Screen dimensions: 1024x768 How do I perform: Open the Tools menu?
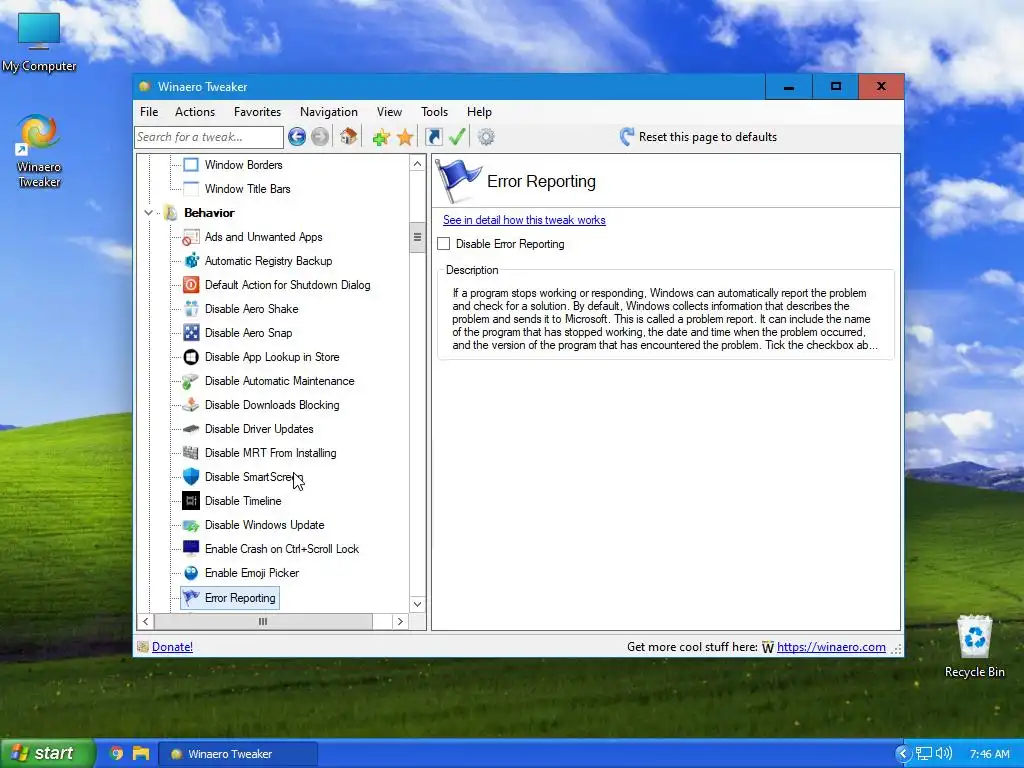tap(434, 112)
